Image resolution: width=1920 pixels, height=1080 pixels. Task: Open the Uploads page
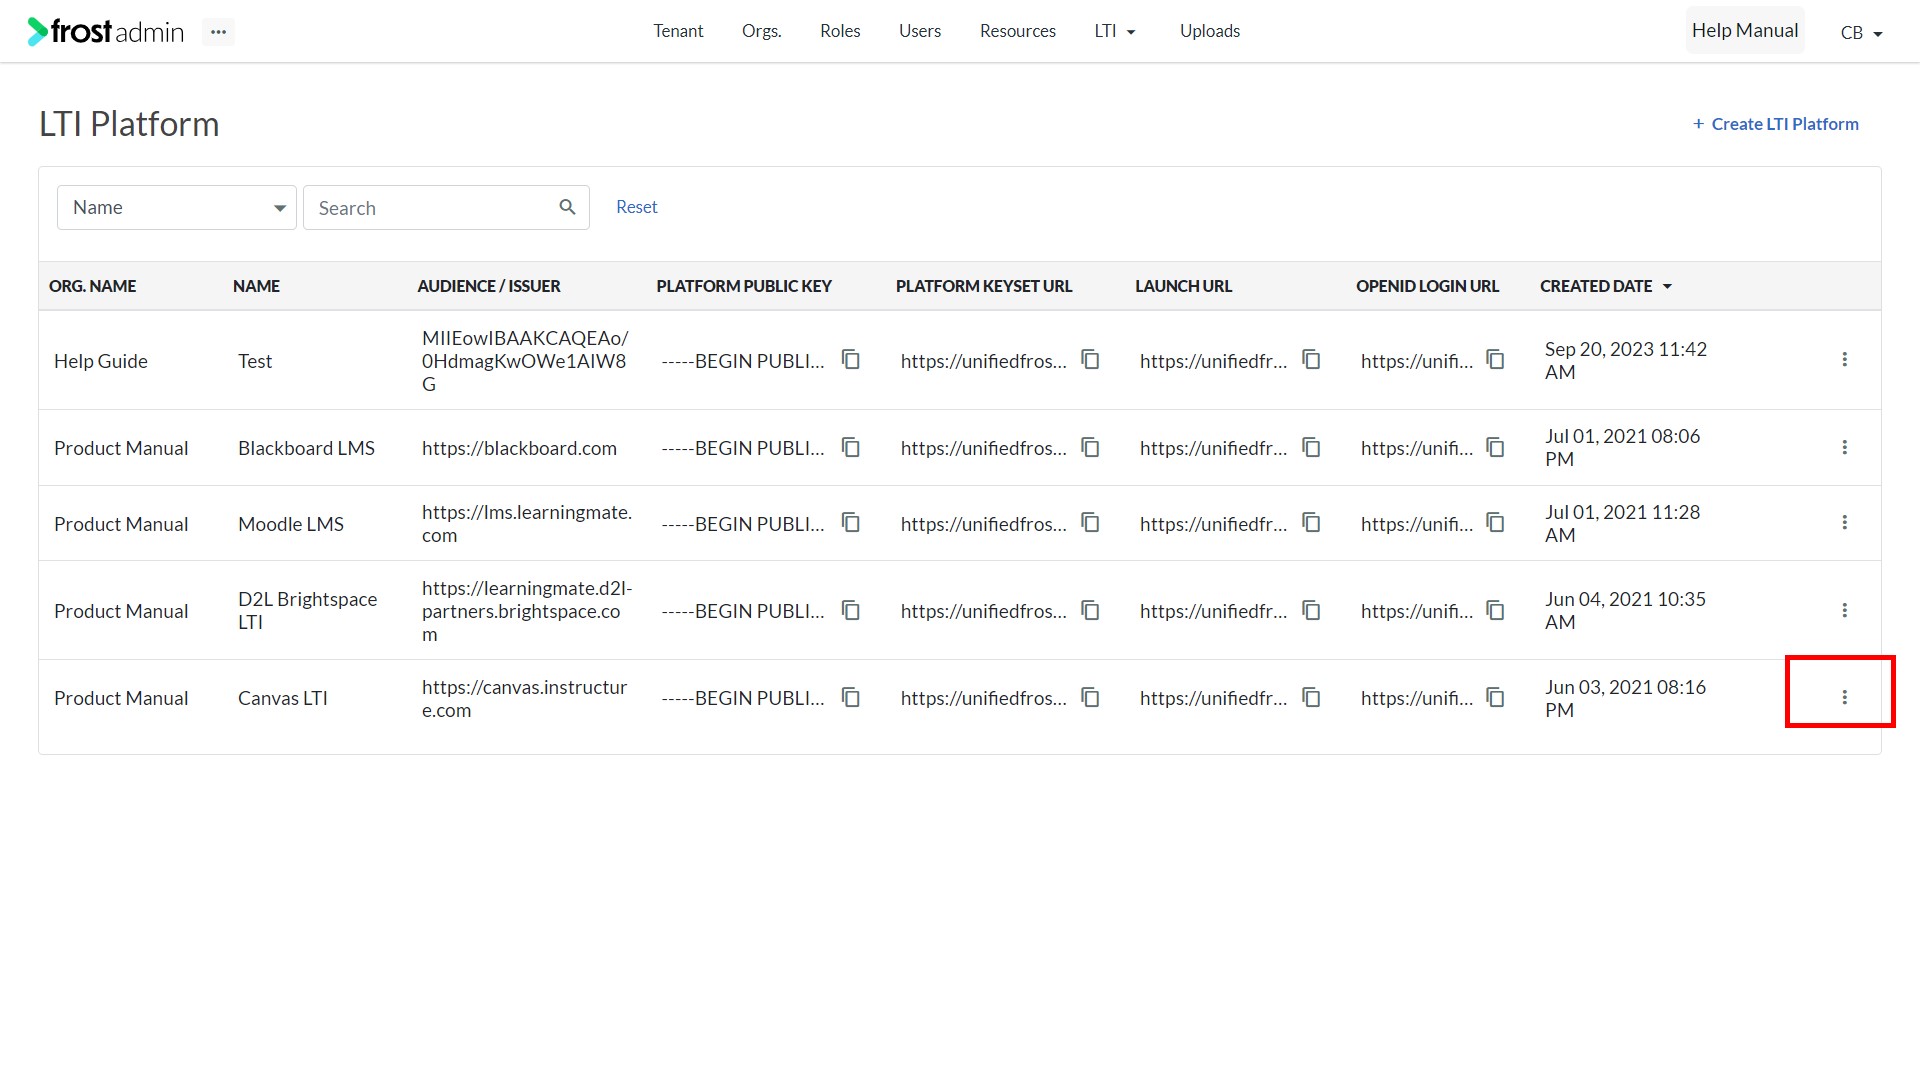1210,31
